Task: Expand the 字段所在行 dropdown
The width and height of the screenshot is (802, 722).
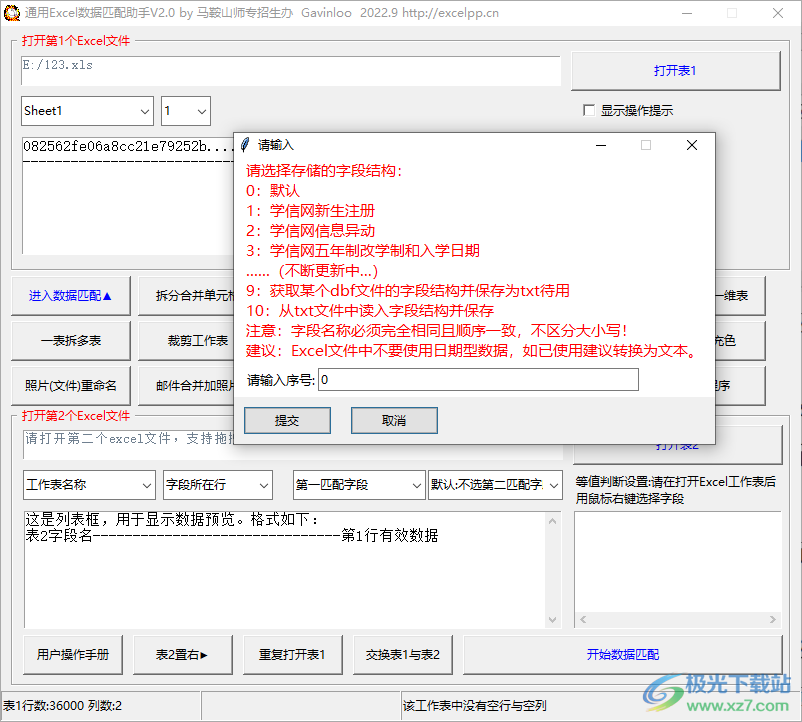Action: pyautogui.click(x=218, y=485)
